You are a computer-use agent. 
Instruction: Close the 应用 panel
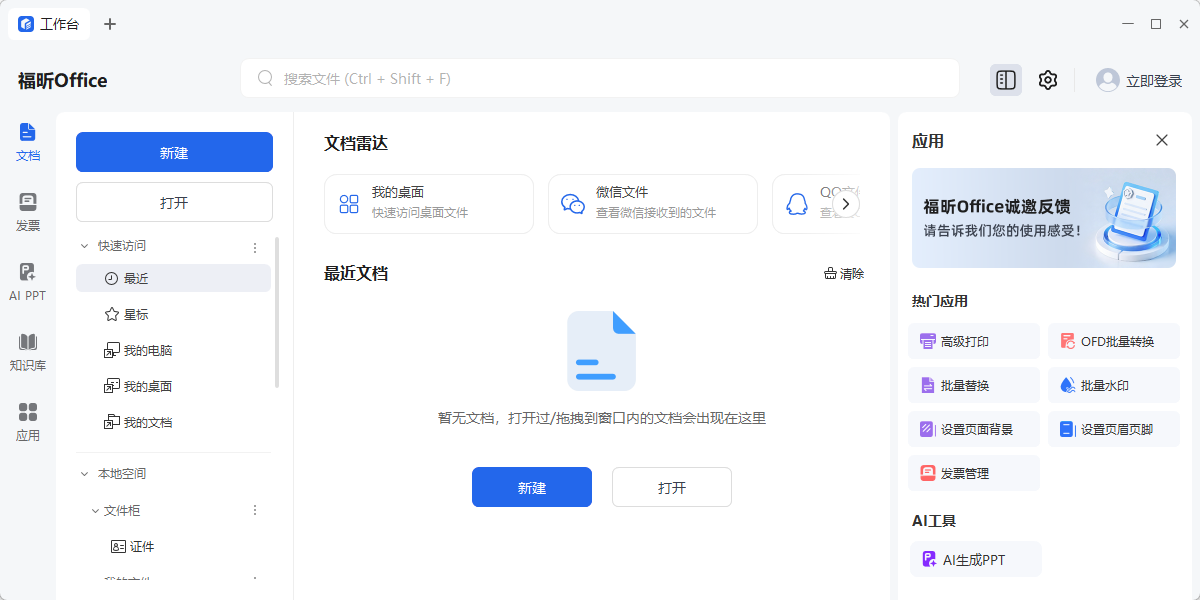point(1162,140)
